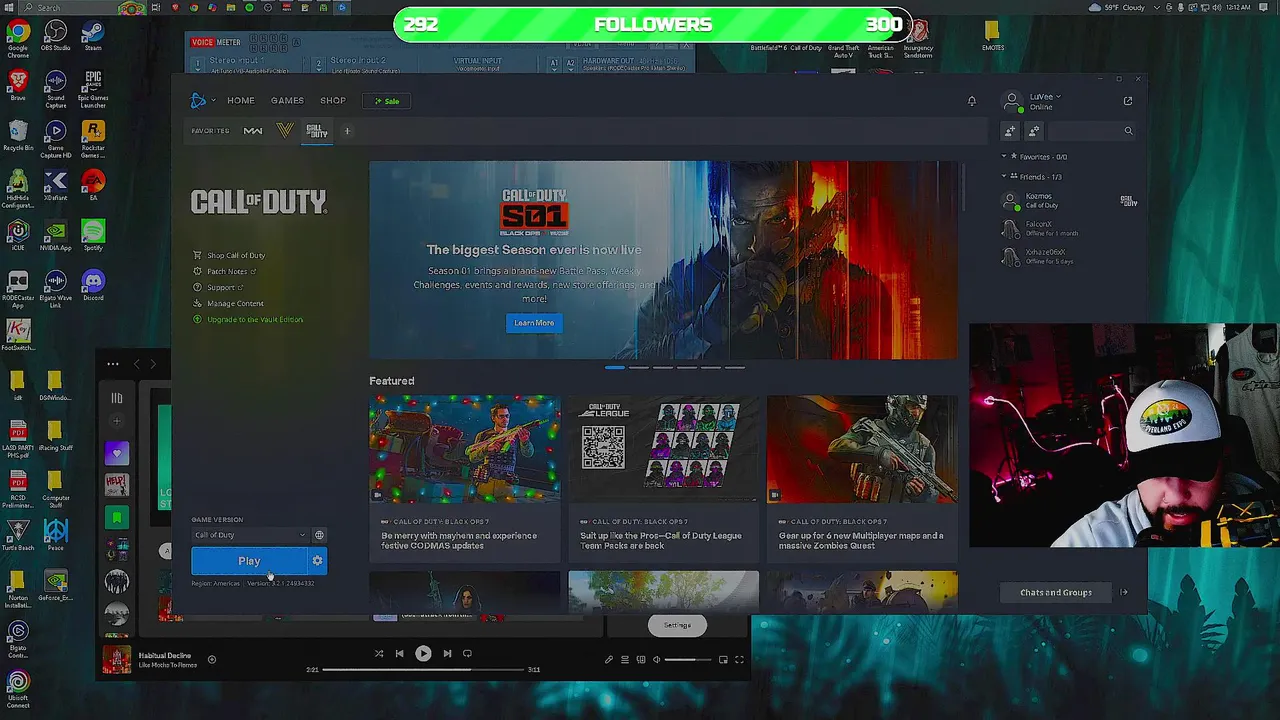Click the Battle.net logo icon

tap(198, 100)
